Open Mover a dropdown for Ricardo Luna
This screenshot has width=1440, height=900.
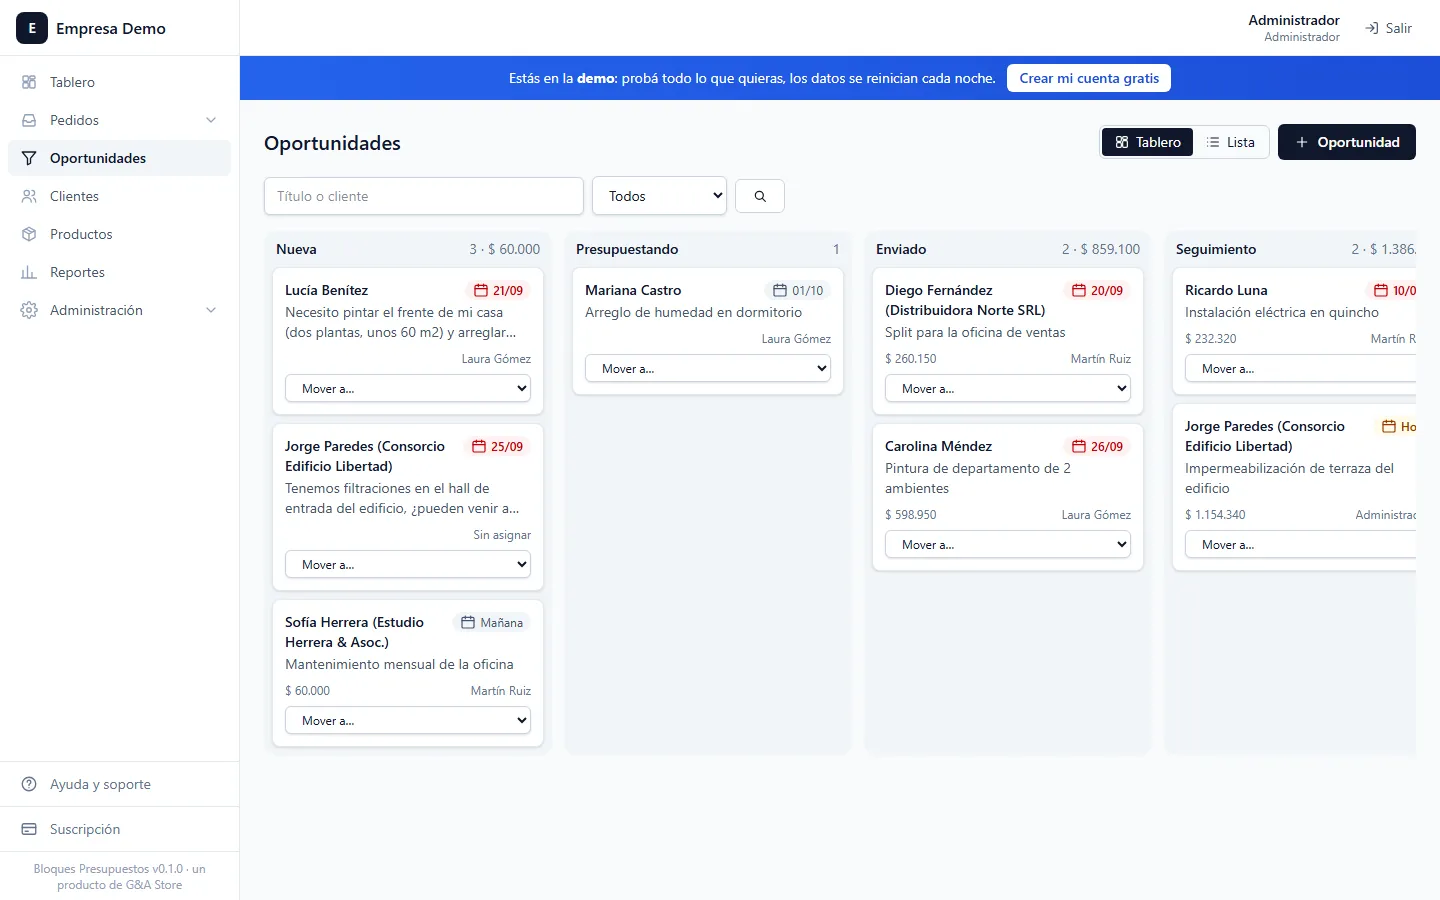click(x=1301, y=368)
